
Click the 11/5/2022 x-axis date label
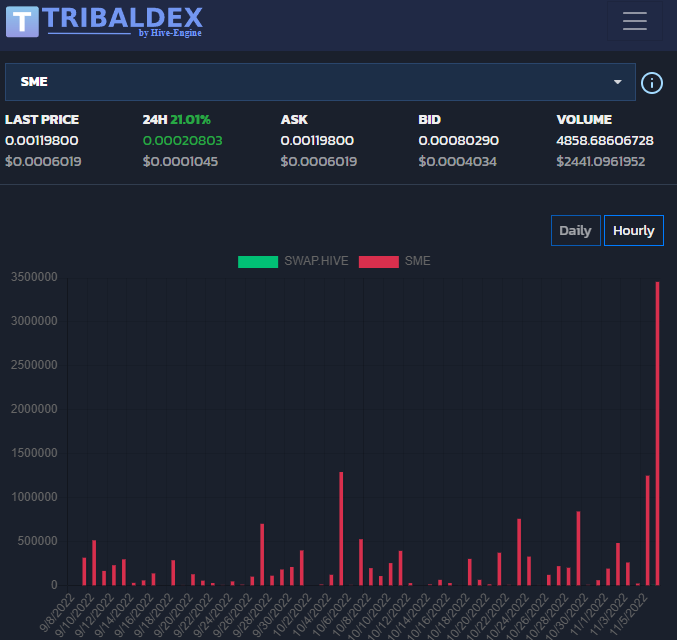pos(628,616)
